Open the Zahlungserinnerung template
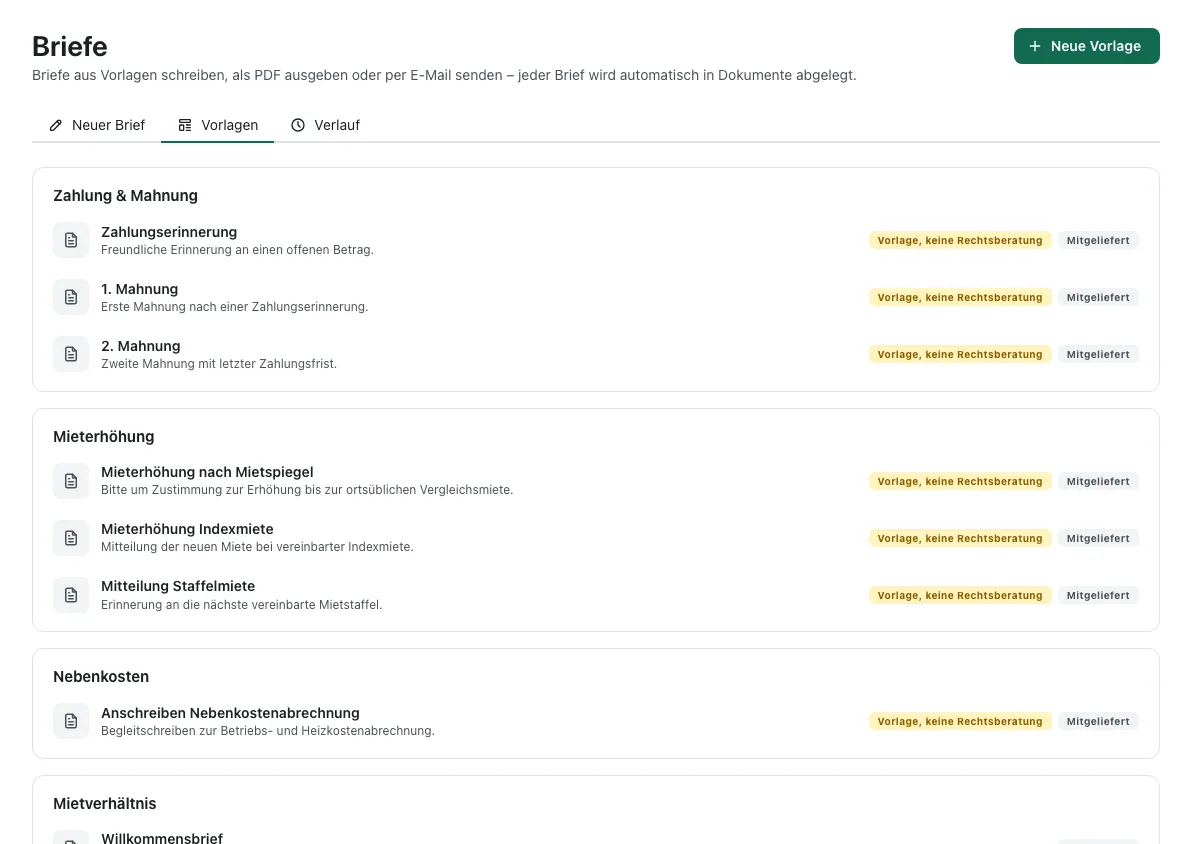 click(169, 232)
